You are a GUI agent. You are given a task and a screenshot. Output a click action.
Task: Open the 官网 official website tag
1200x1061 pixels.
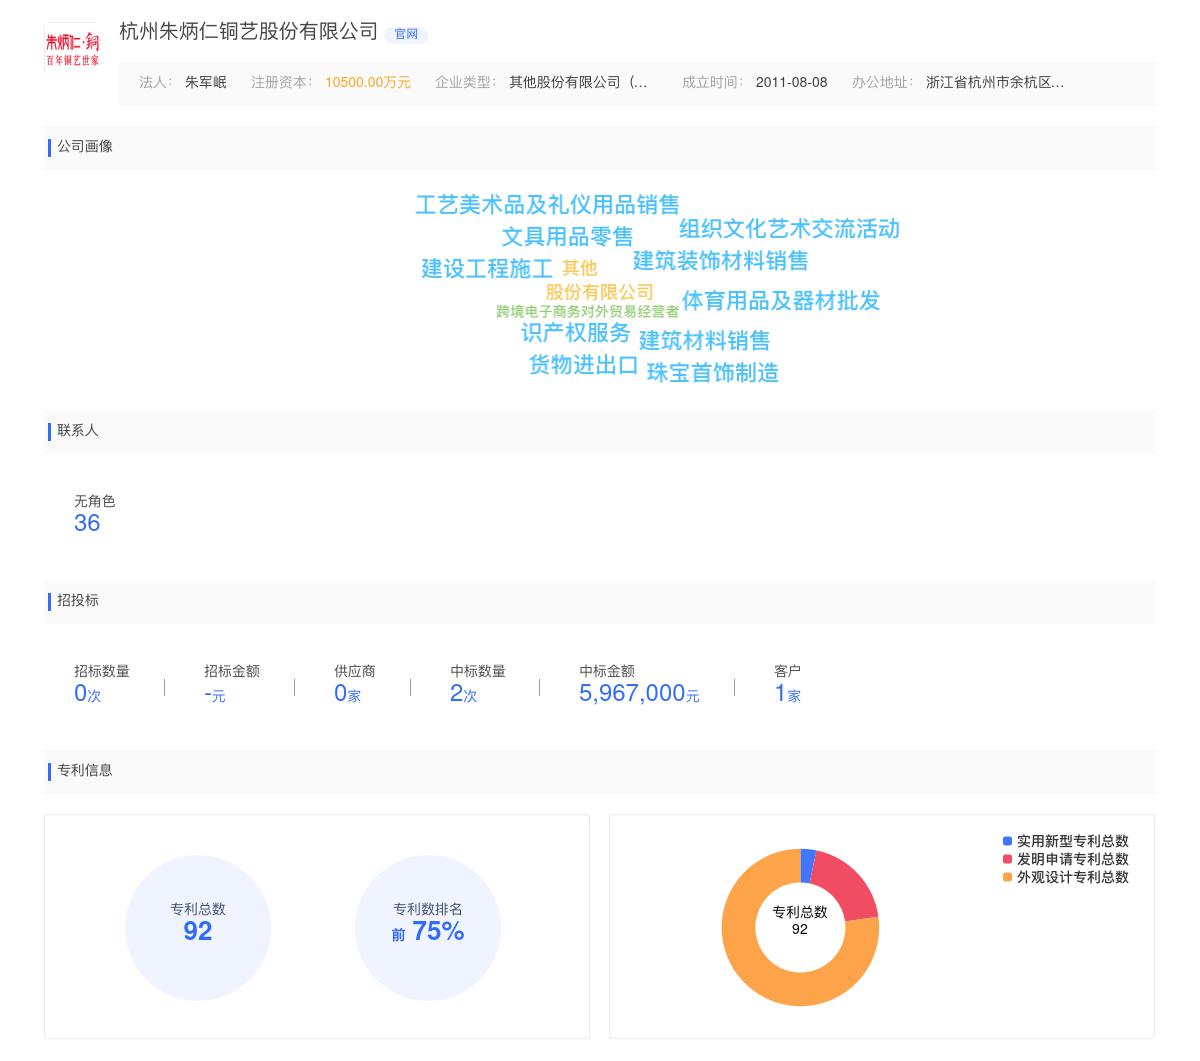[406, 34]
